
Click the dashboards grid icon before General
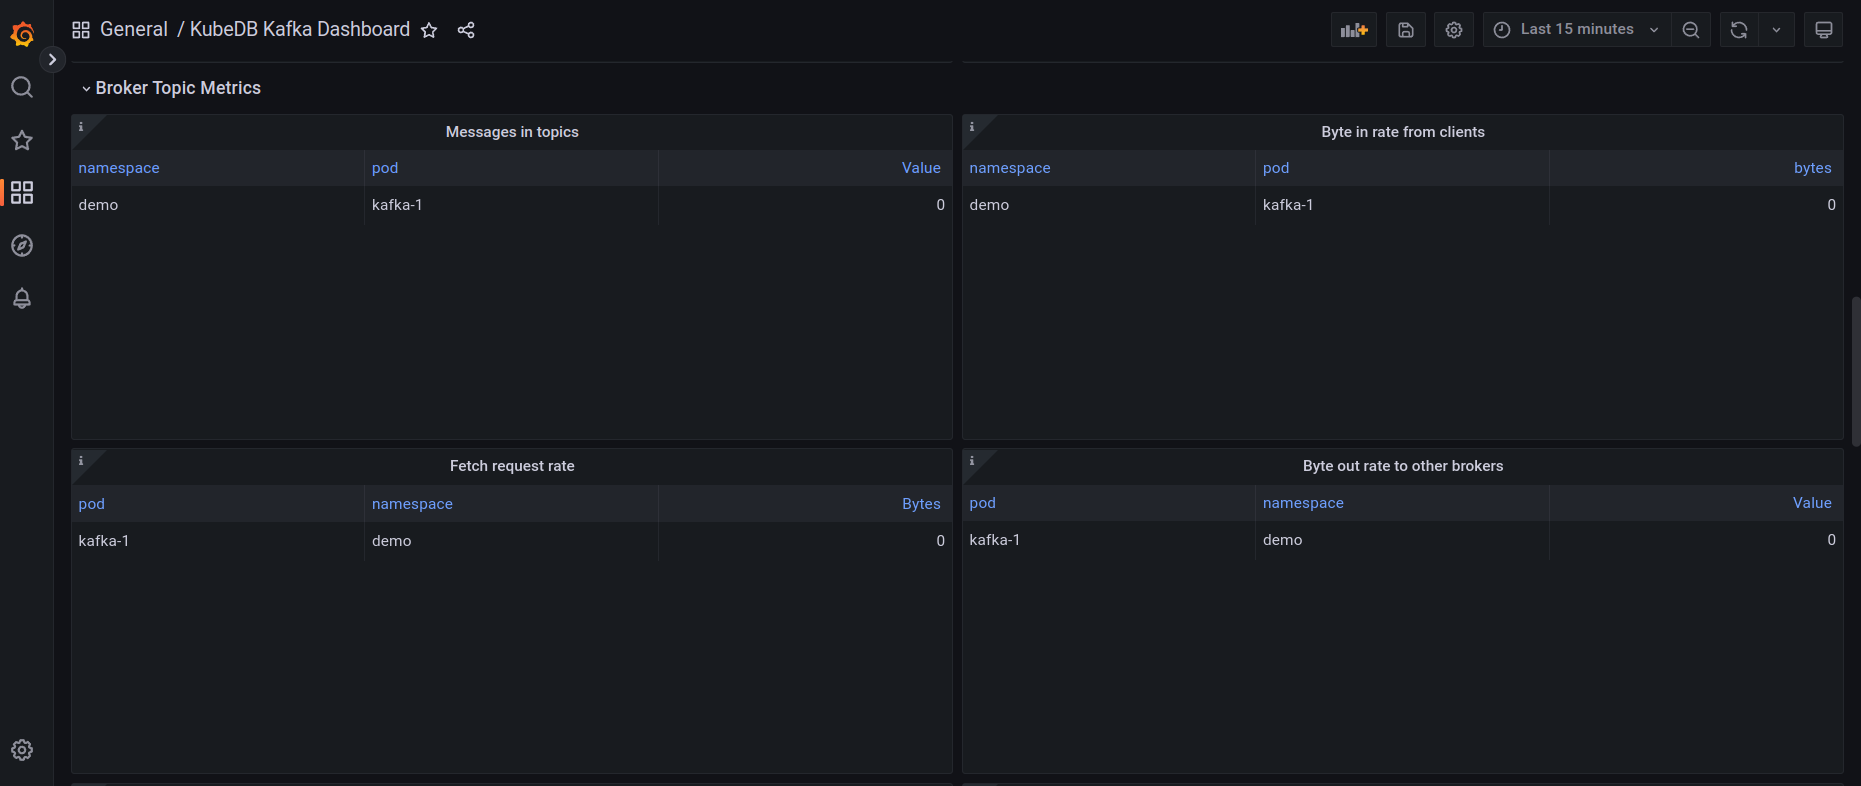pyautogui.click(x=81, y=30)
